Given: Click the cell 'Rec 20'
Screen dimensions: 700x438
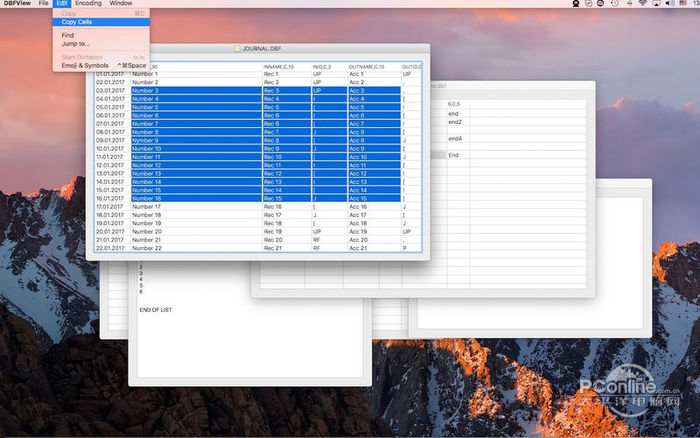Looking at the screenshot, I should point(287,240).
